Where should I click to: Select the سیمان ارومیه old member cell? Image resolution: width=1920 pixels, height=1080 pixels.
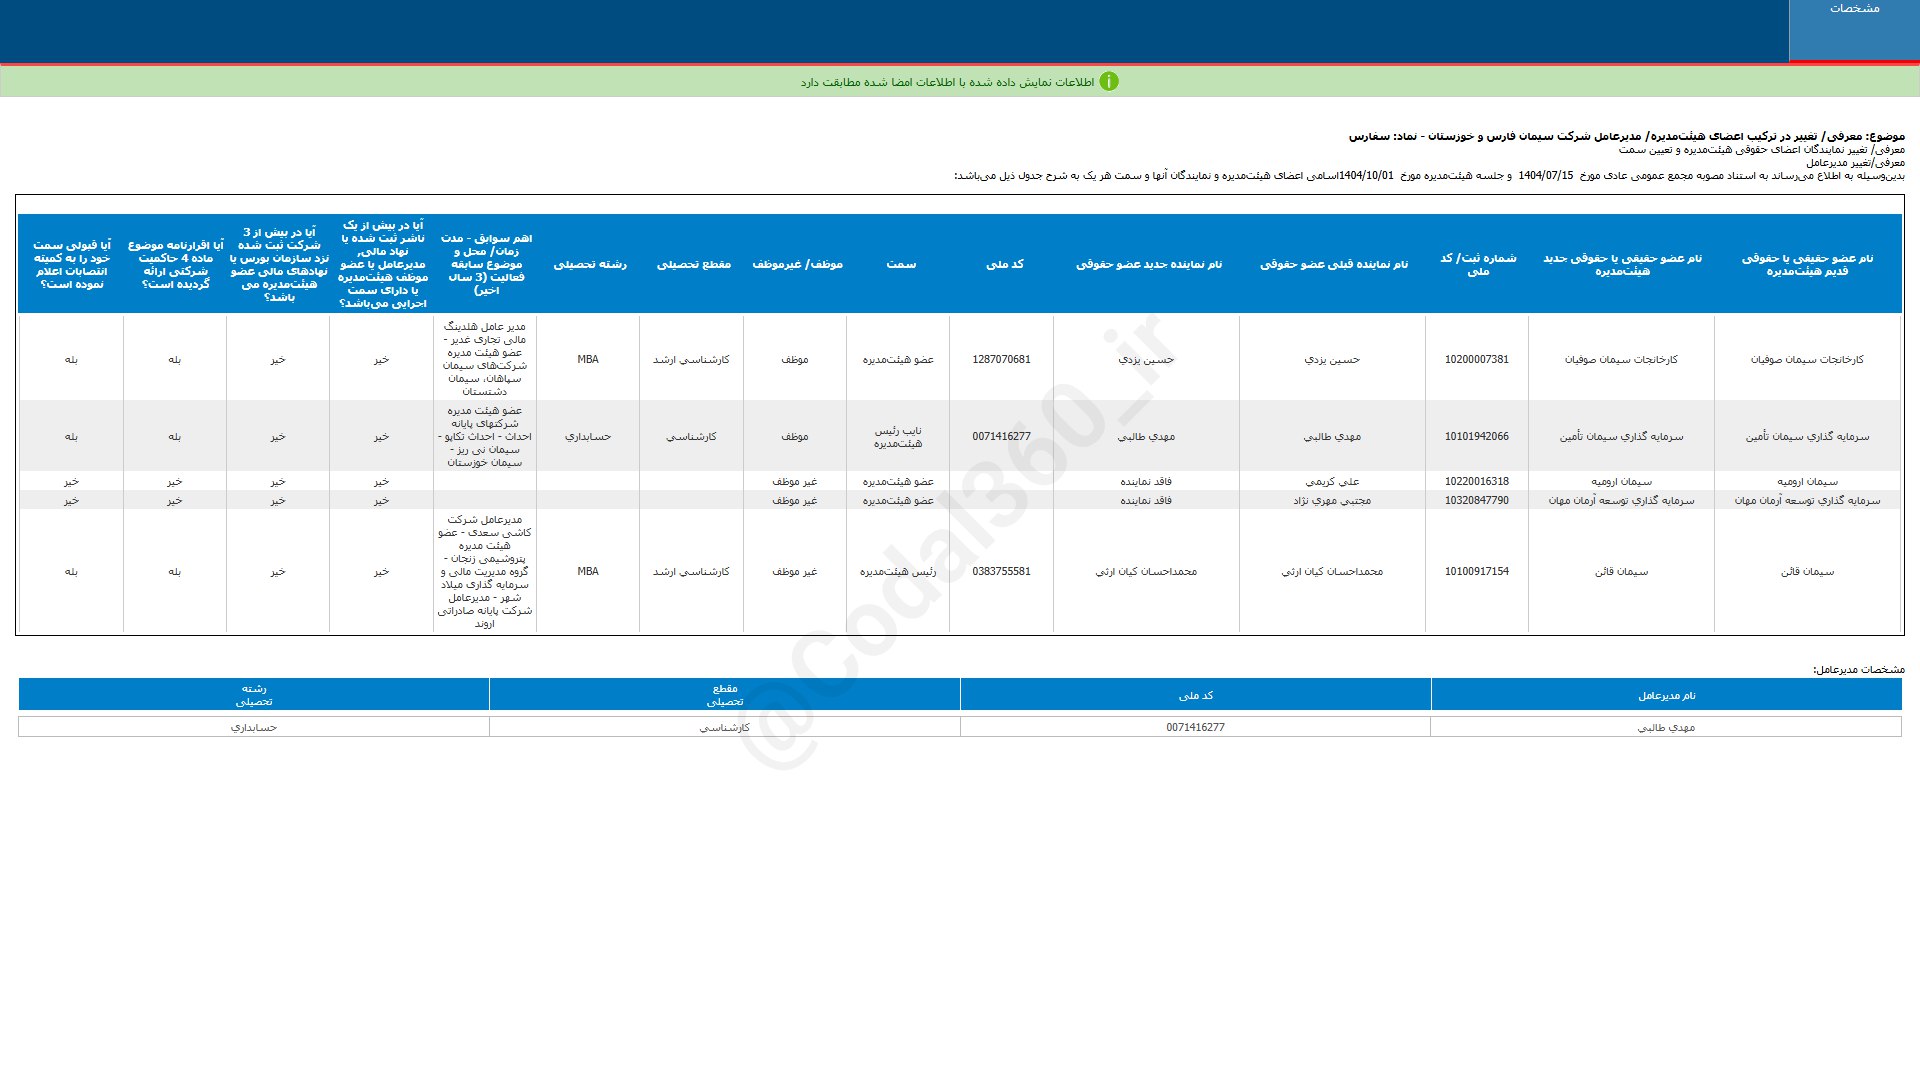click(x=1807, y=482)
